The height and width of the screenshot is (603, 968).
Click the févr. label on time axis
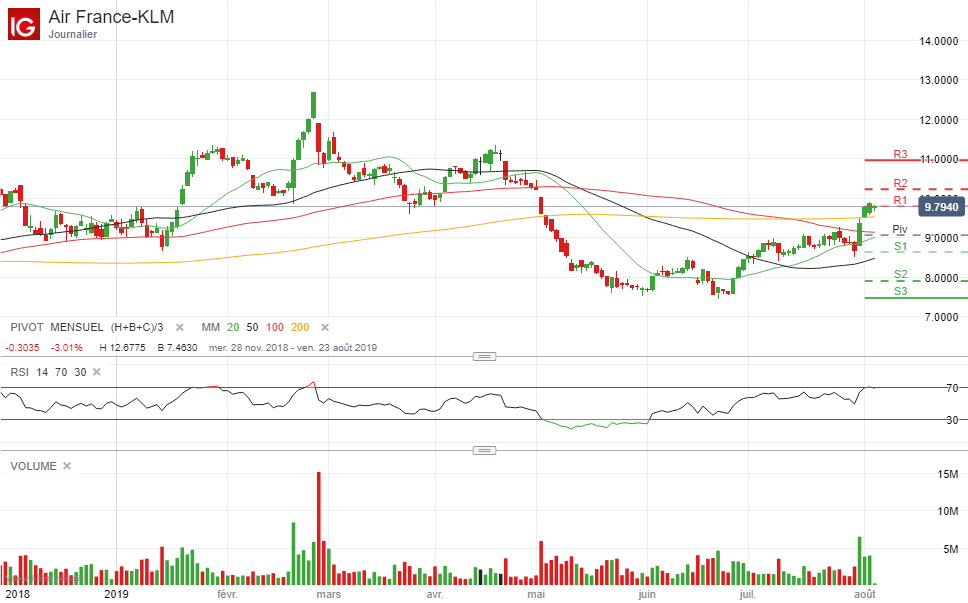[x=227, y=594]
